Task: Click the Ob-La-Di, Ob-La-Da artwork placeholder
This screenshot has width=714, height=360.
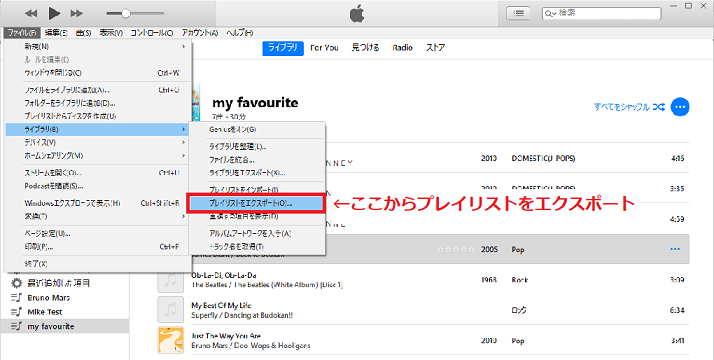Action: tap(171, 280)
